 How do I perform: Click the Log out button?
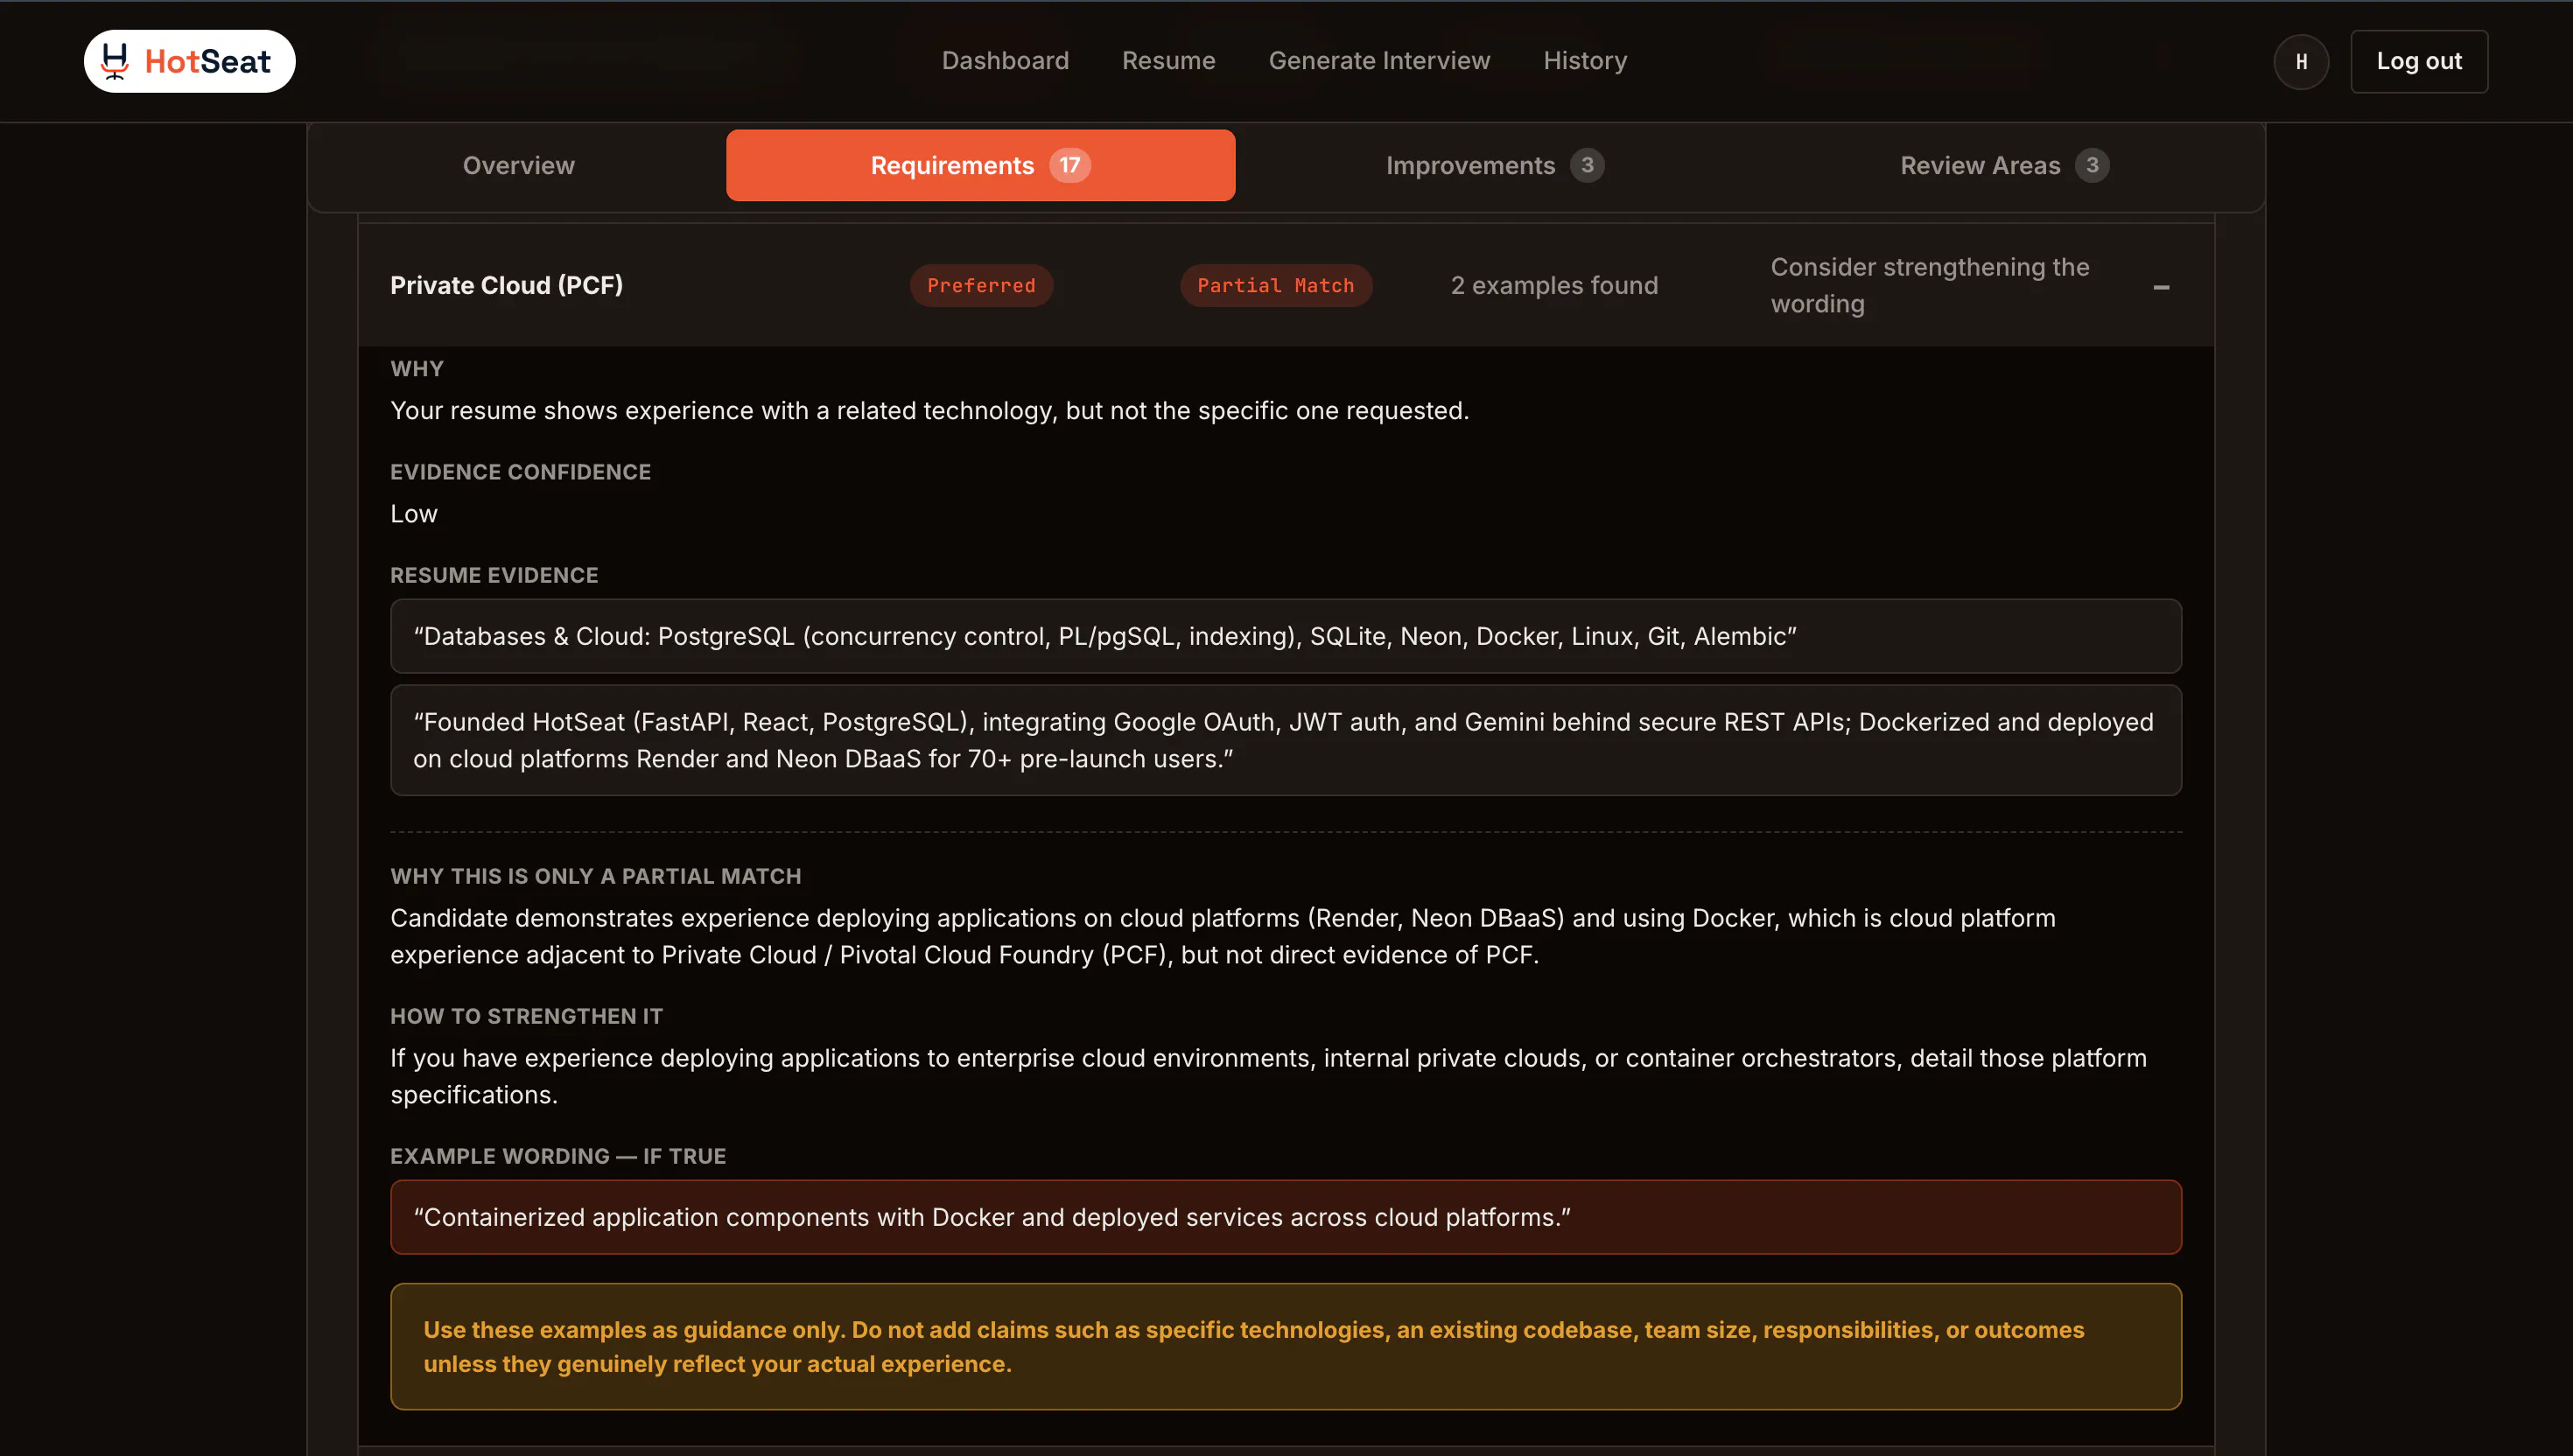[2418, 62]
